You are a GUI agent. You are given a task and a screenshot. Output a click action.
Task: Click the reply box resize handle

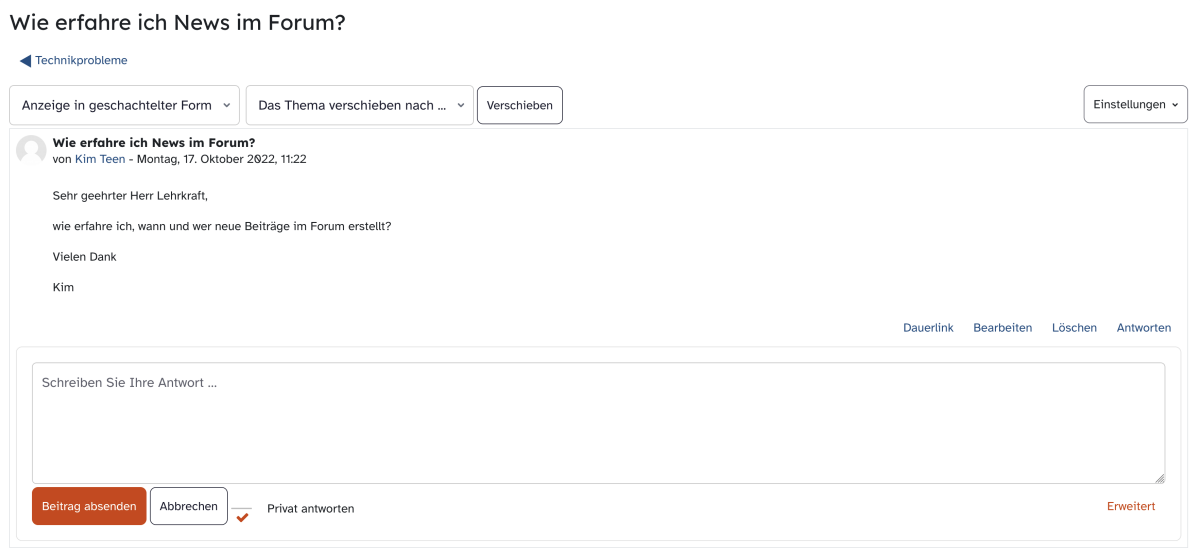[1159, 478]
